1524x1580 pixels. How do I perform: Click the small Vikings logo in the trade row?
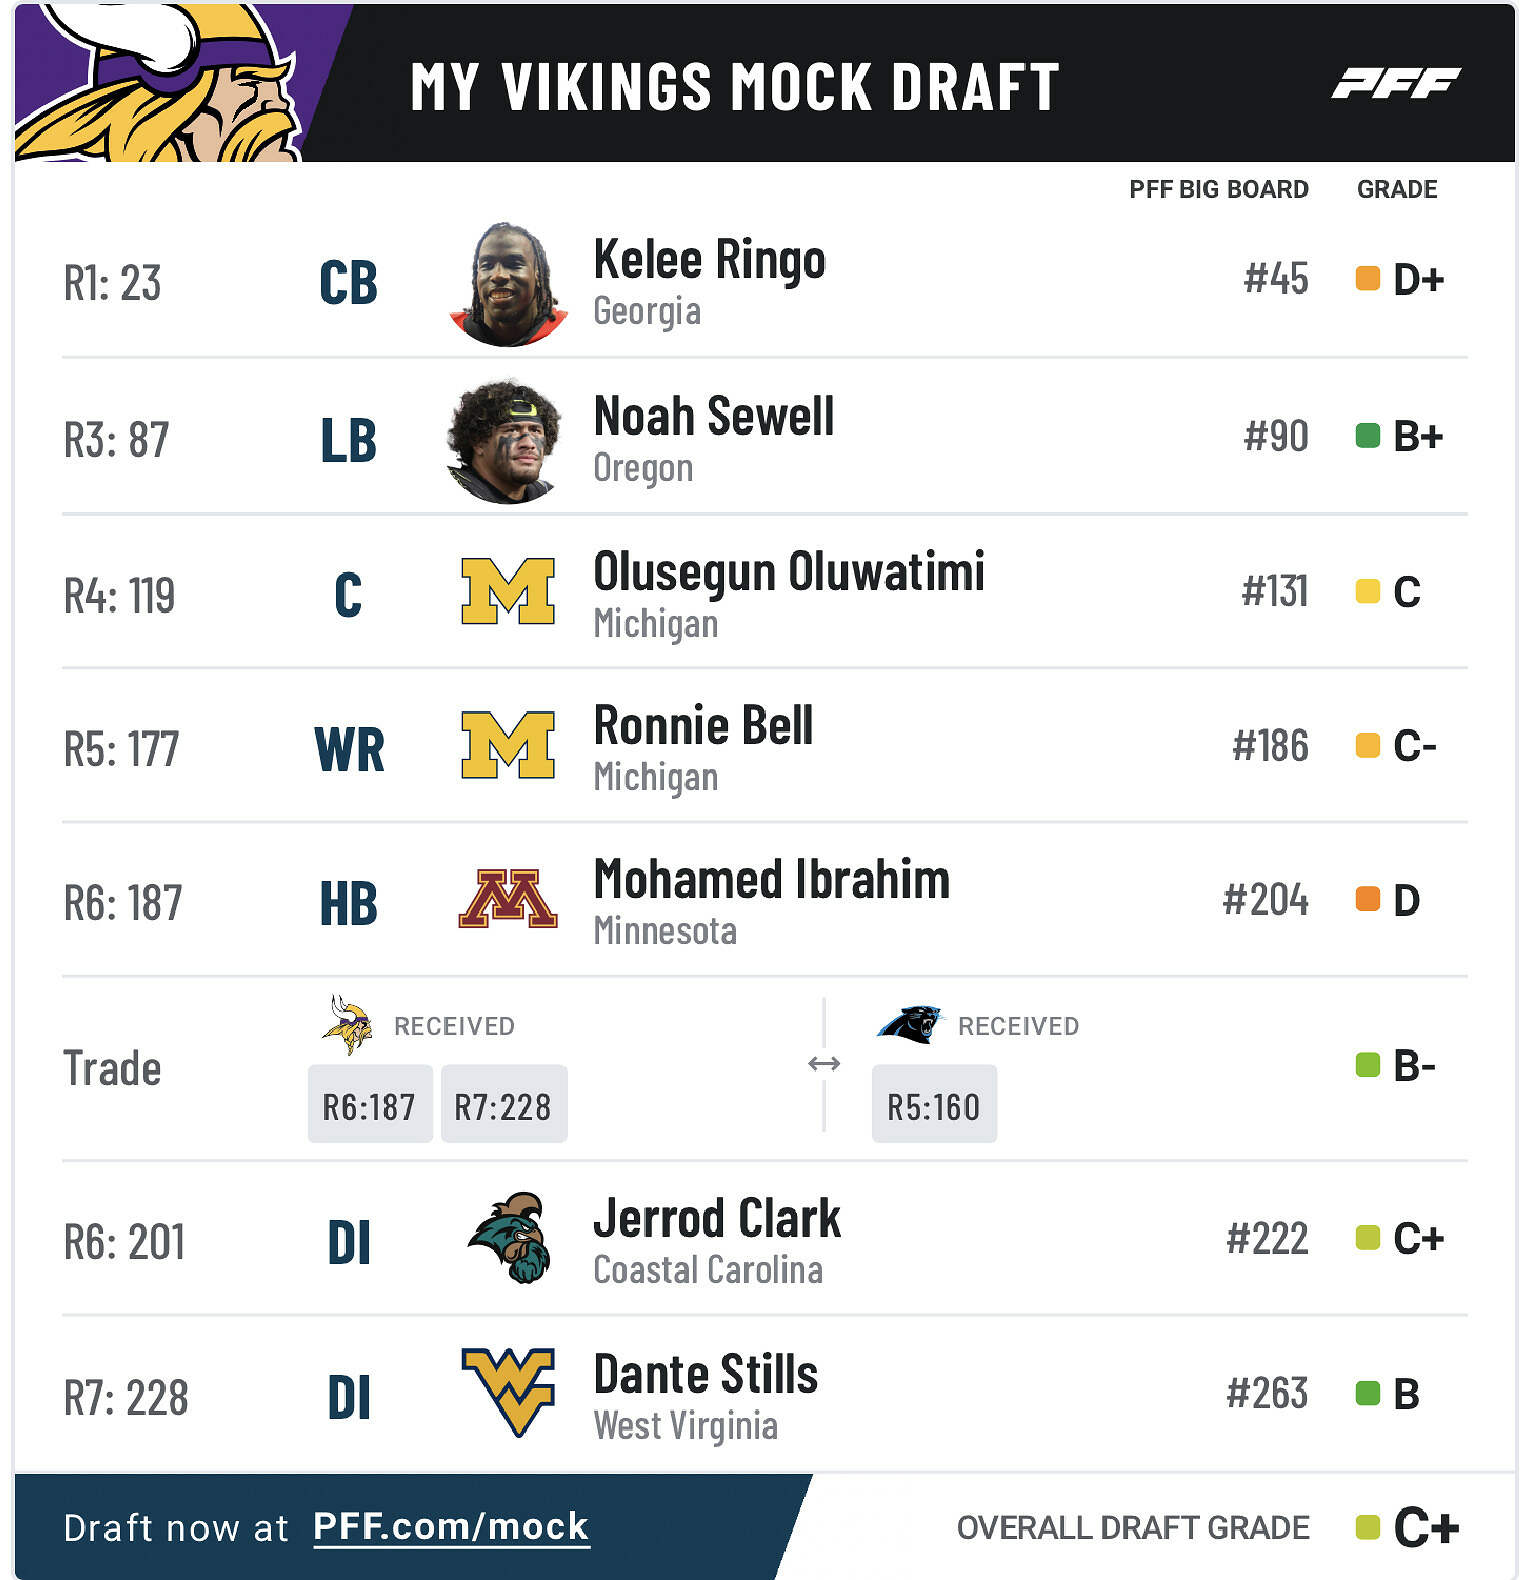(x=347, y=1025)
